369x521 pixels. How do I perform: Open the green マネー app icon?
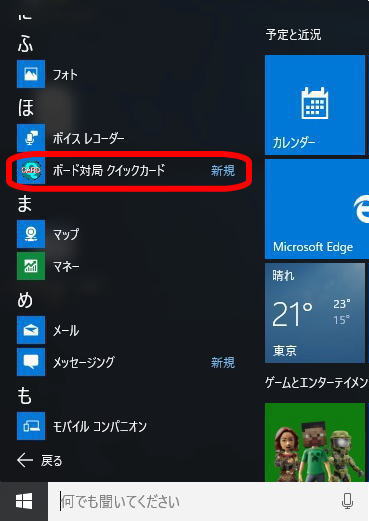coord(31,266)
